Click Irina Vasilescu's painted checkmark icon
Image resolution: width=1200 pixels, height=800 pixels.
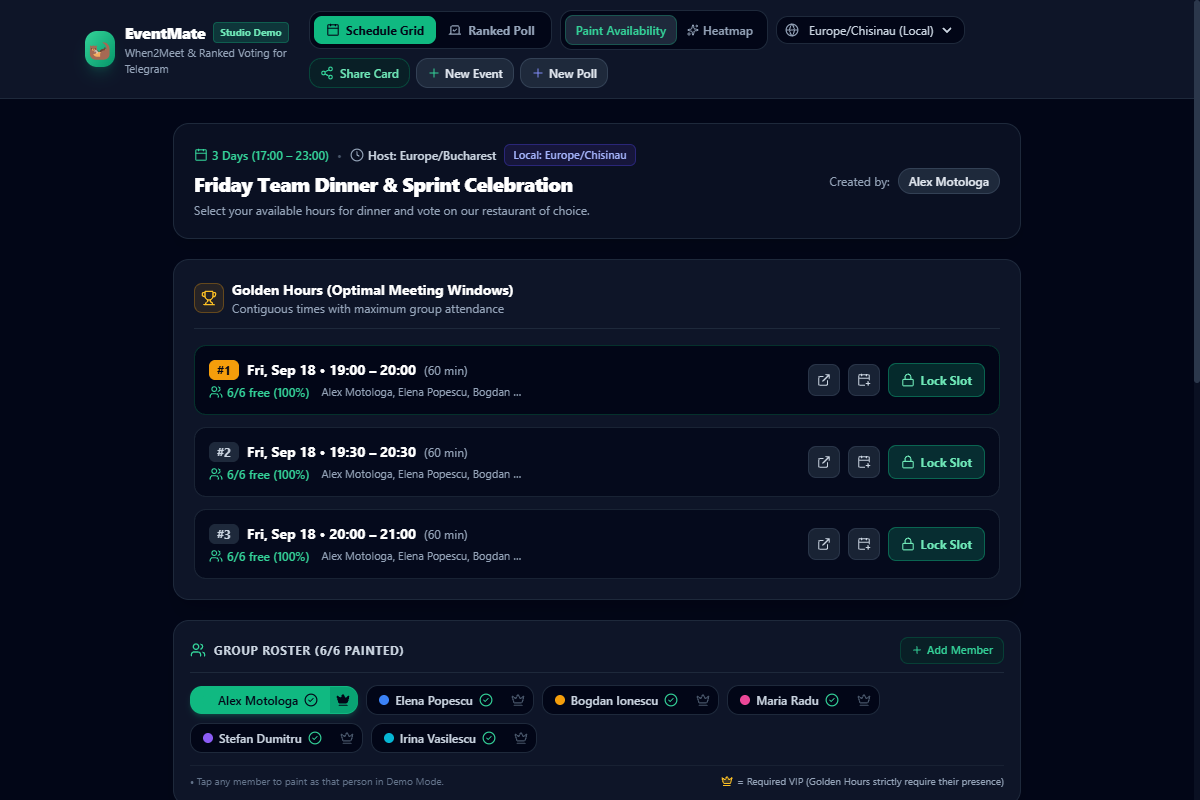[x=489, y=738]
